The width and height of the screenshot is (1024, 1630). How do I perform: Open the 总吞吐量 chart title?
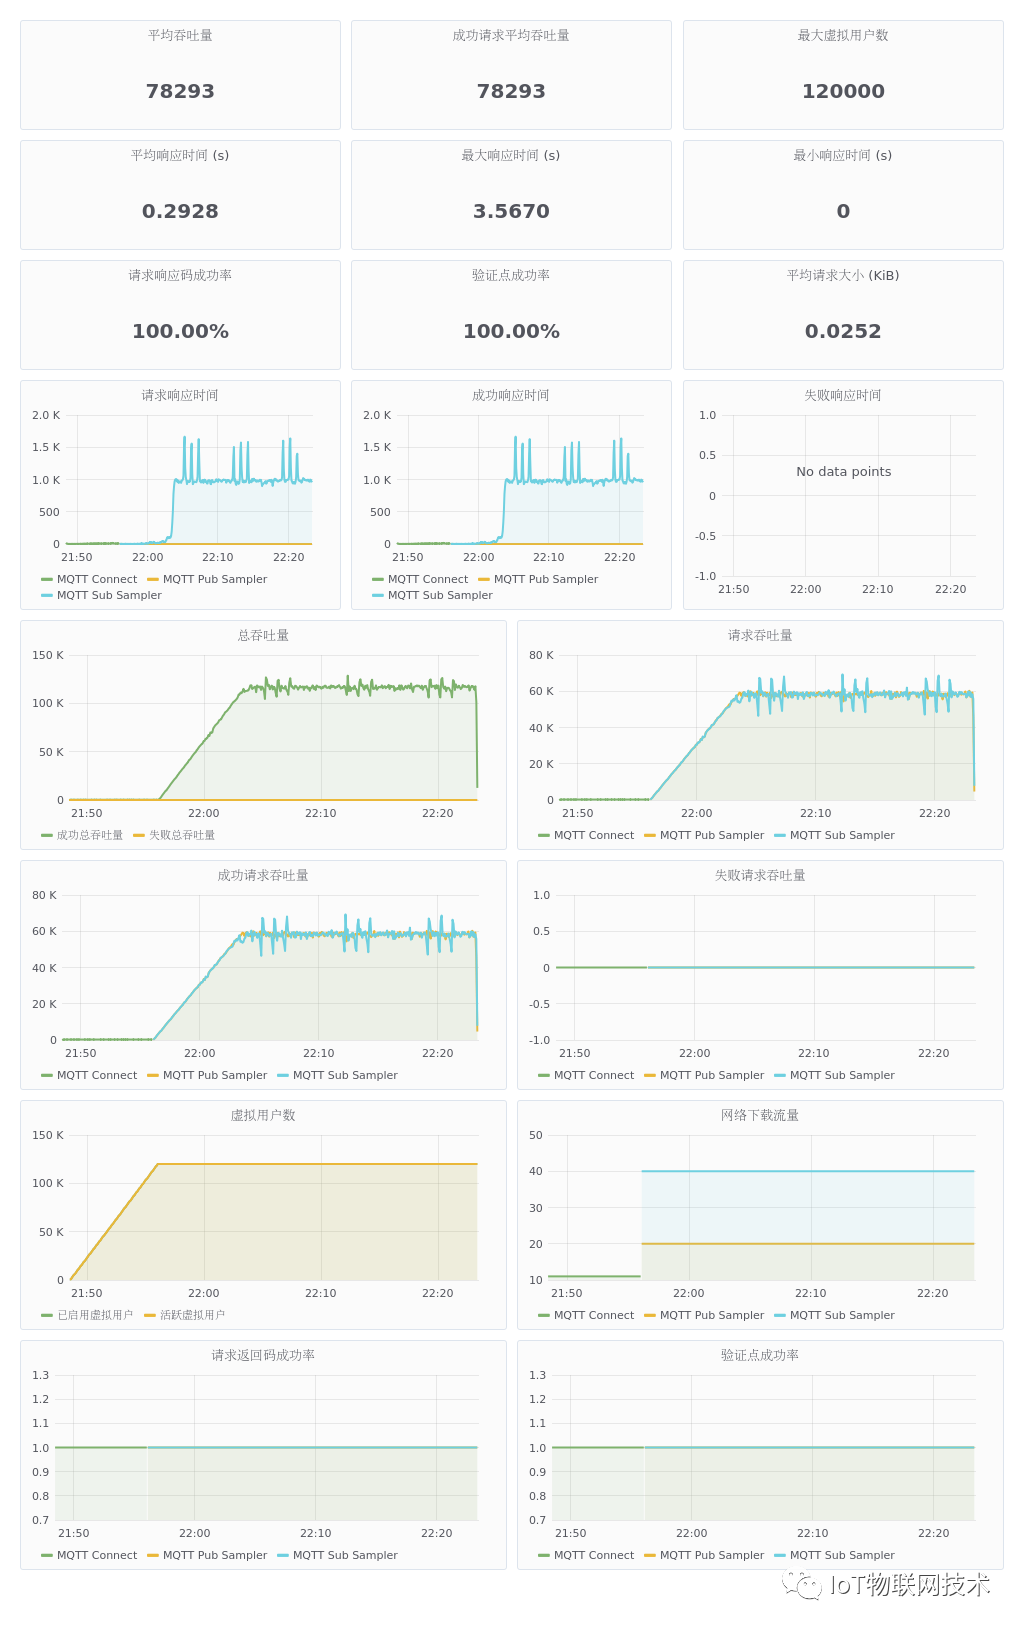[263, 636]
